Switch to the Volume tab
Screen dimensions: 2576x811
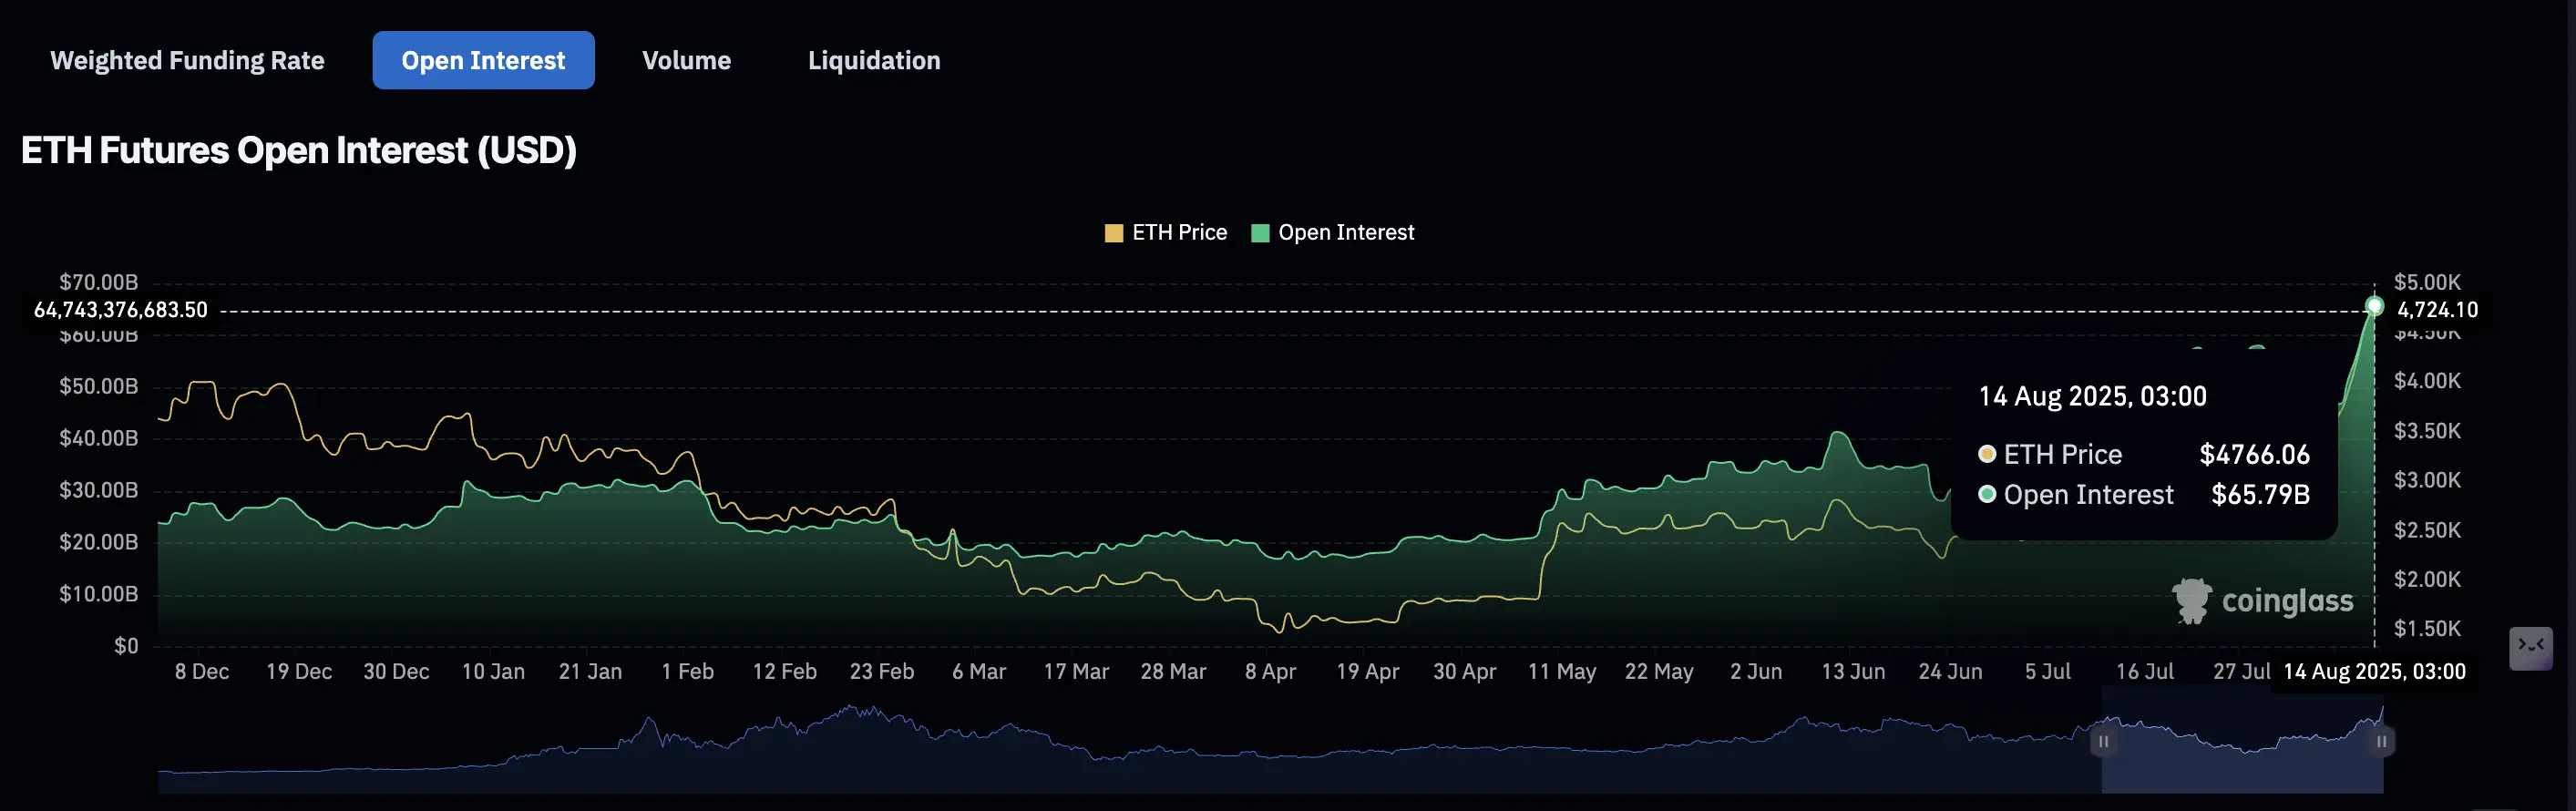coord(686,61)
